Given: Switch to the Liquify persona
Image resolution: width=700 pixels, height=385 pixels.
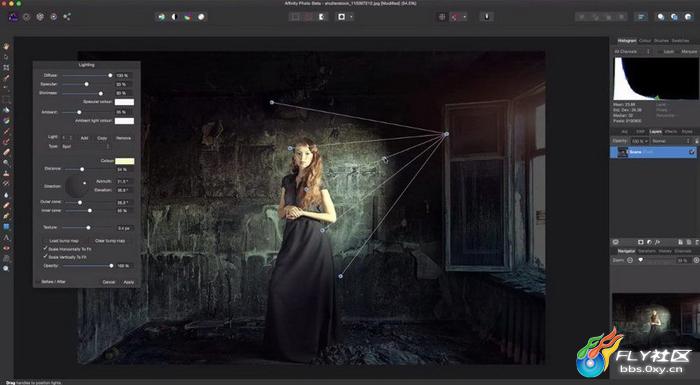Looking at the screenshot, I should pos(27,17).
